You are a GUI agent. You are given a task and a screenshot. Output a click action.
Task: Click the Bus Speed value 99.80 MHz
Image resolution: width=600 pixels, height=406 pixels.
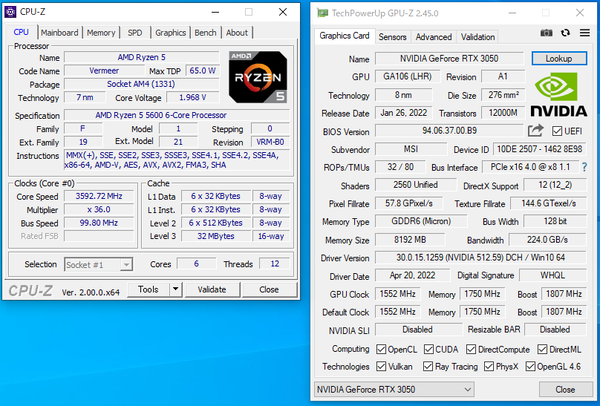(99, 223)
